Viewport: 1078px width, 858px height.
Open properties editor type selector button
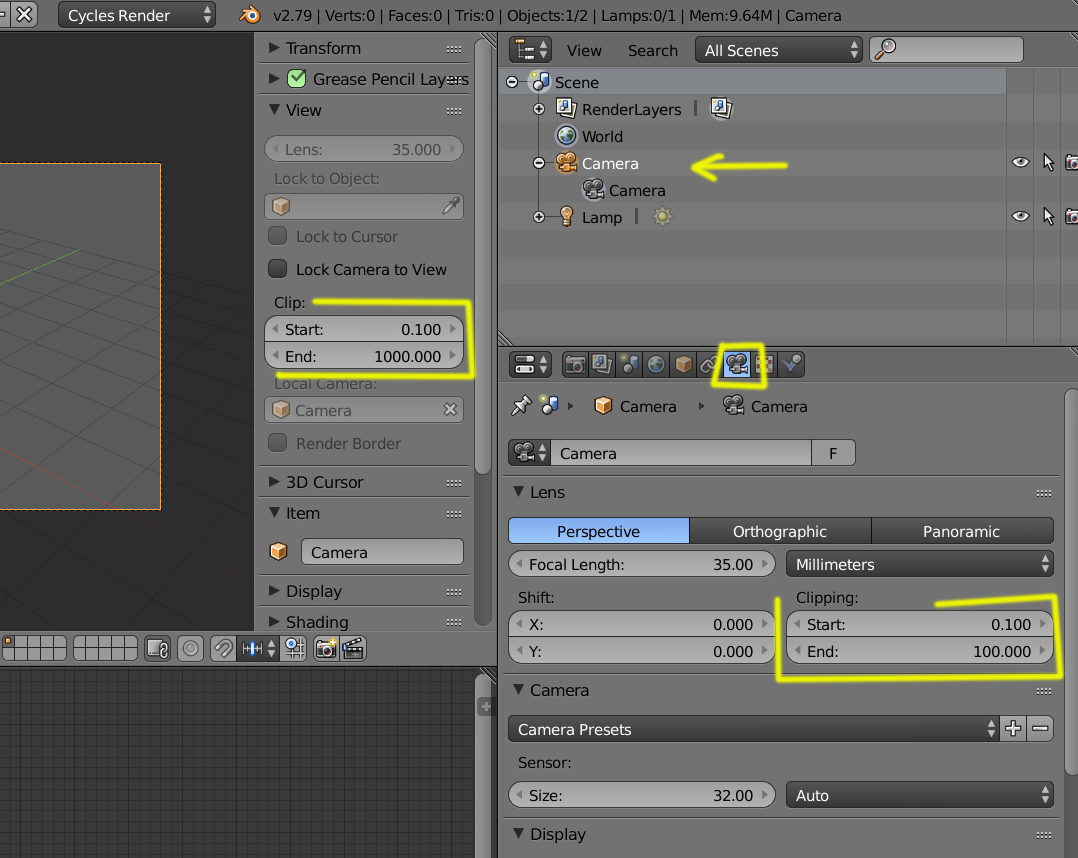click(530, 364)
